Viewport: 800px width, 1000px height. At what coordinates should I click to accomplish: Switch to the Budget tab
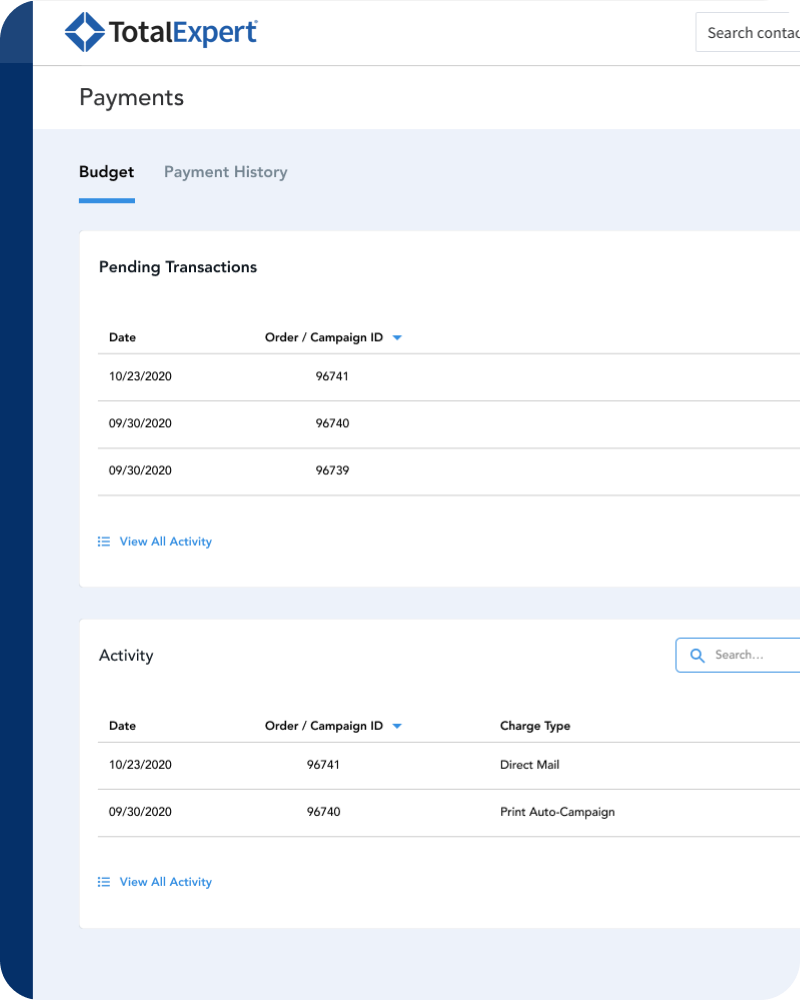click(106, 172)
